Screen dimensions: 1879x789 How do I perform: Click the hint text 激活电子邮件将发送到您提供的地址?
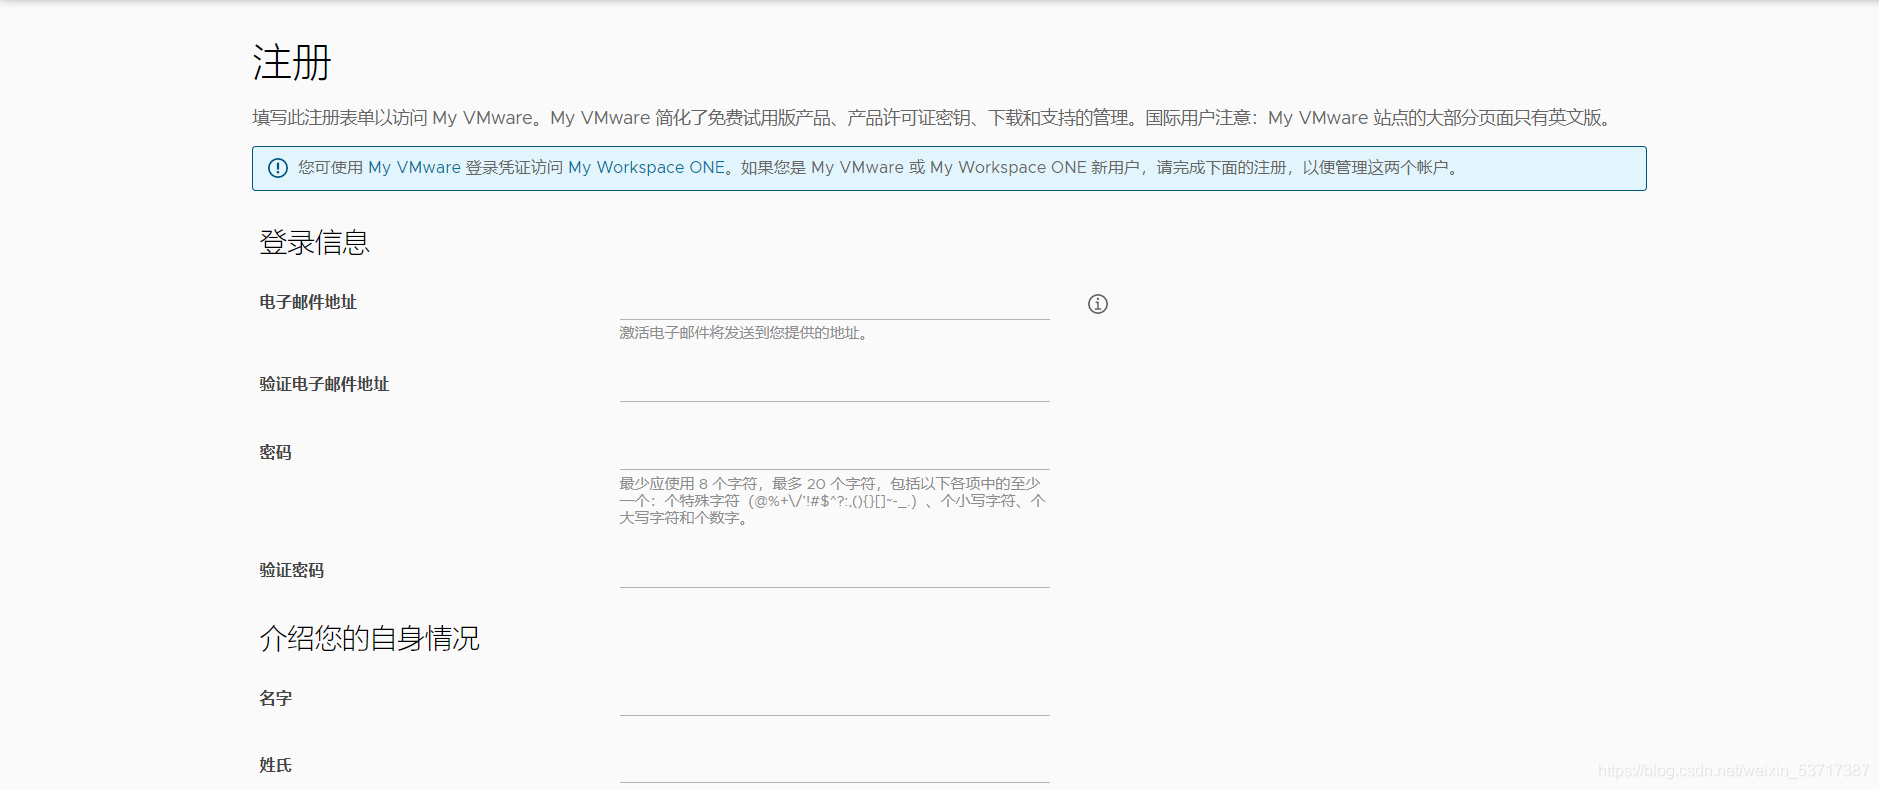[x=744, y=333]
